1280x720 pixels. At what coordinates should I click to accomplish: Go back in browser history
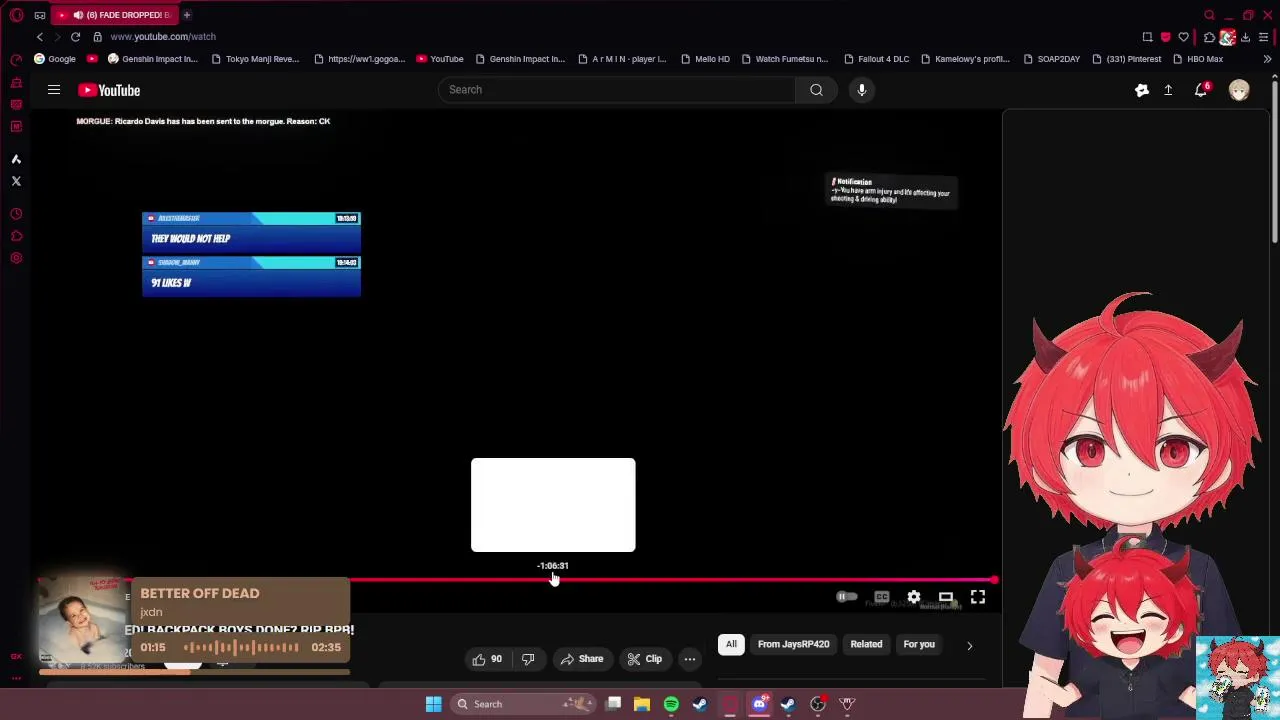[40, 37]
